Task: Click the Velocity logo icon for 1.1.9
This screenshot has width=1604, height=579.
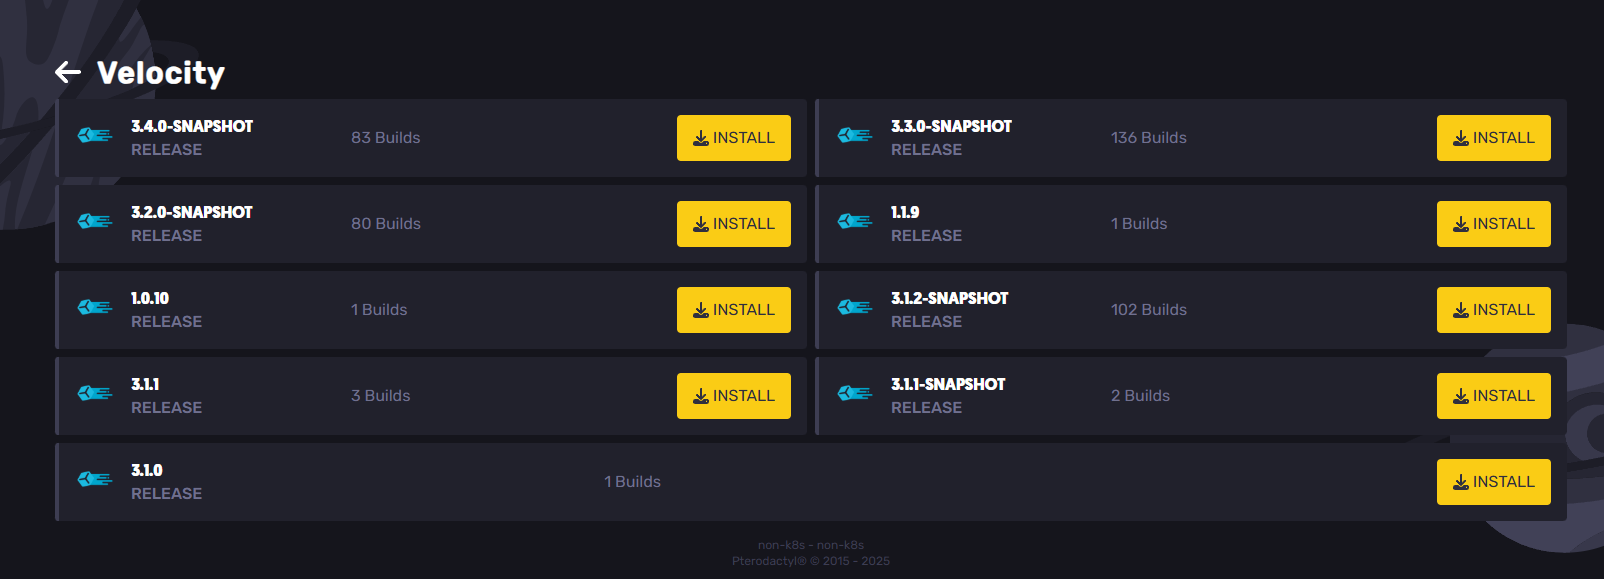Action: [855, 221]
